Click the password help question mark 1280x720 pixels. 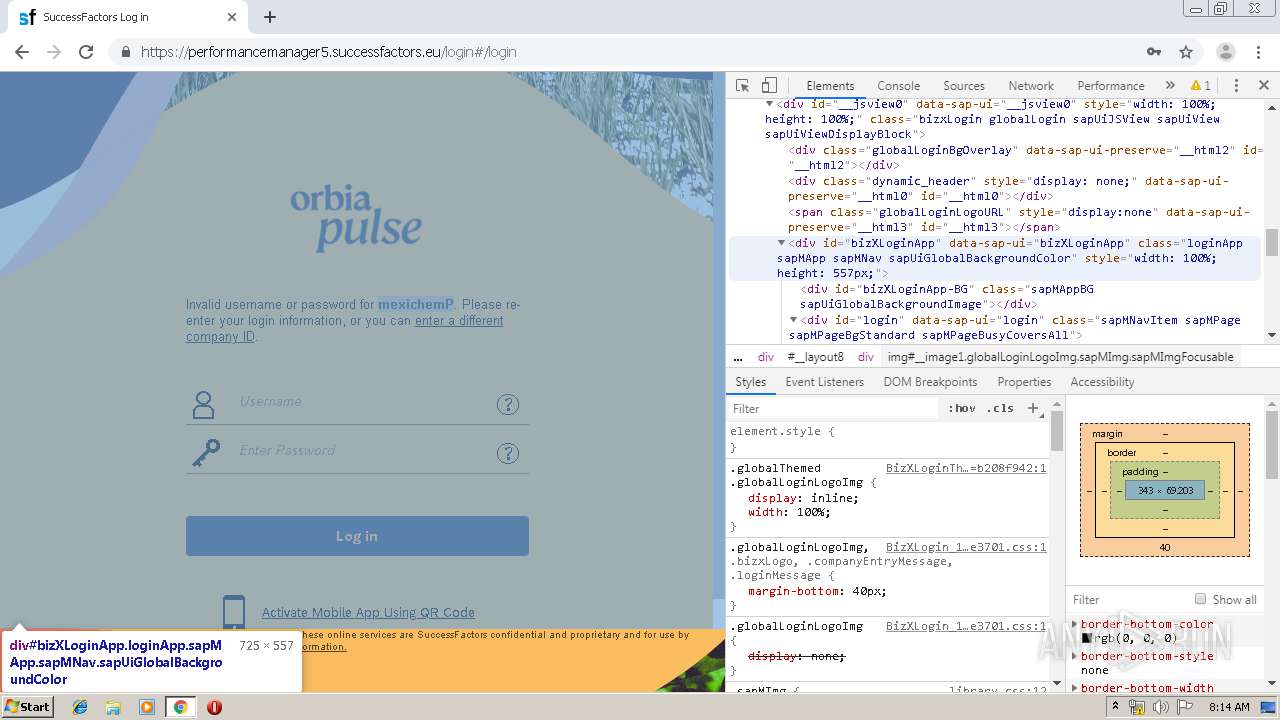click(508, 453)
